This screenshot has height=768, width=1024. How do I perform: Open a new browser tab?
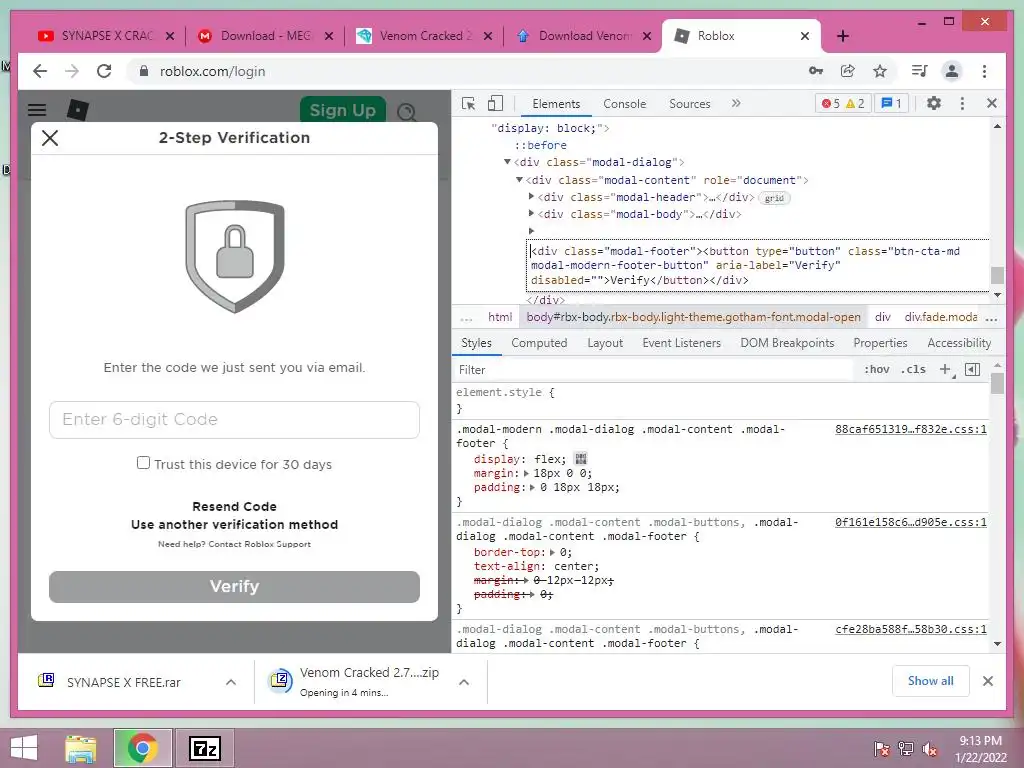click(842, 36)
